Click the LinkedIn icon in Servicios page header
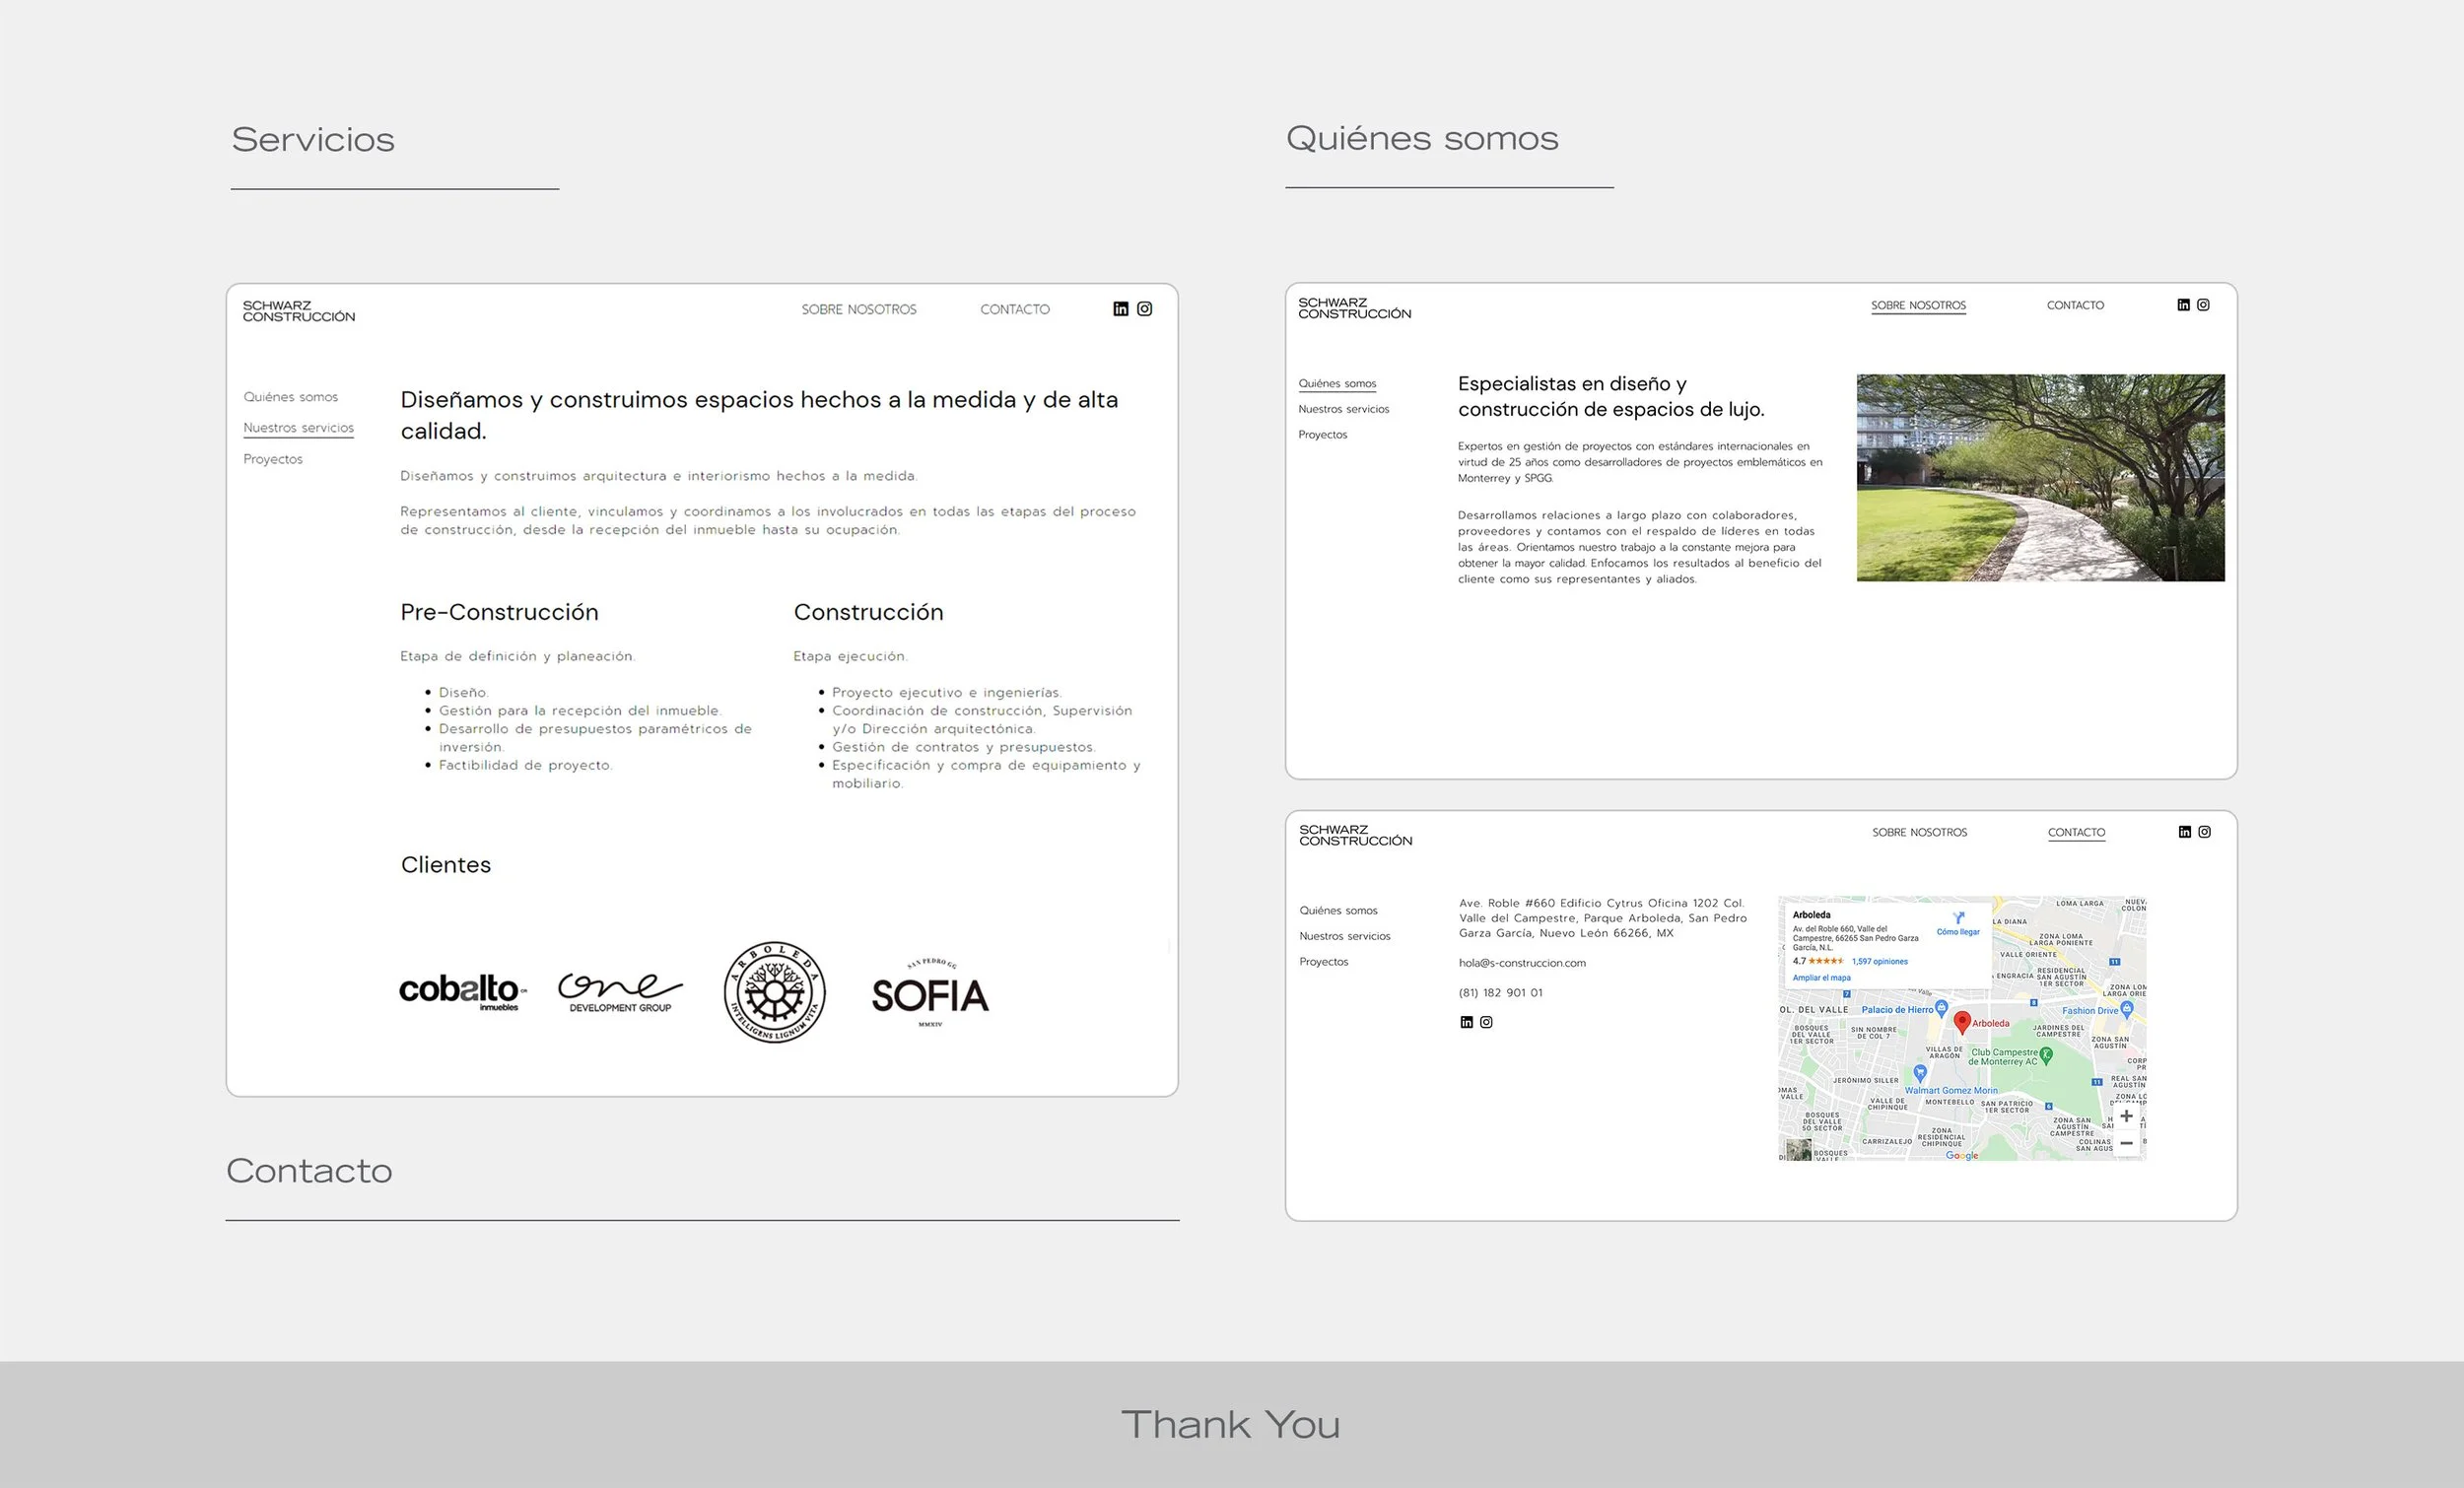2464x1488 pixels. (x=1120, y=309)
